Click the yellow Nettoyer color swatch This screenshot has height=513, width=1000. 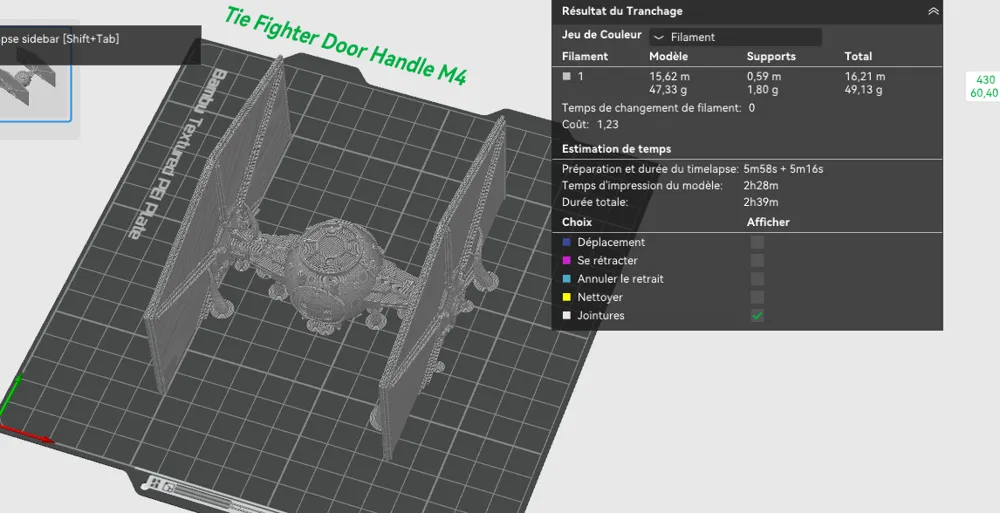(566, 297)
